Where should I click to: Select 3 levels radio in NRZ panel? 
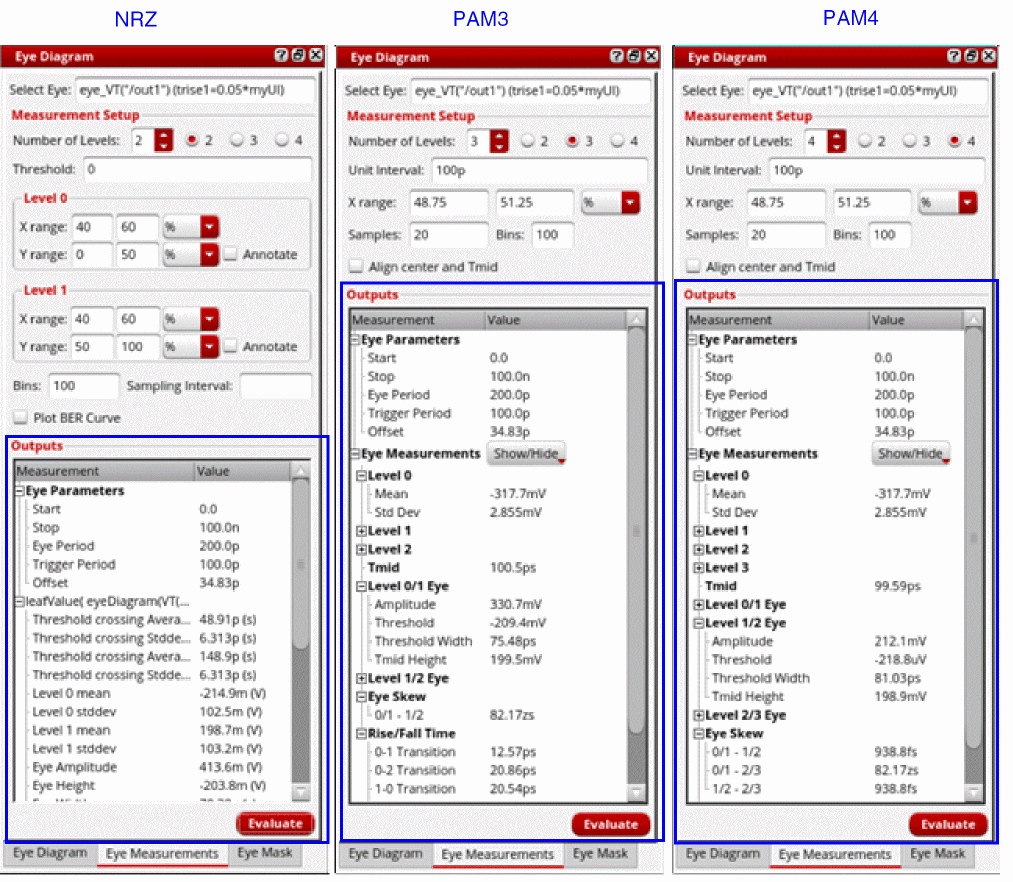tap(236, 140)
